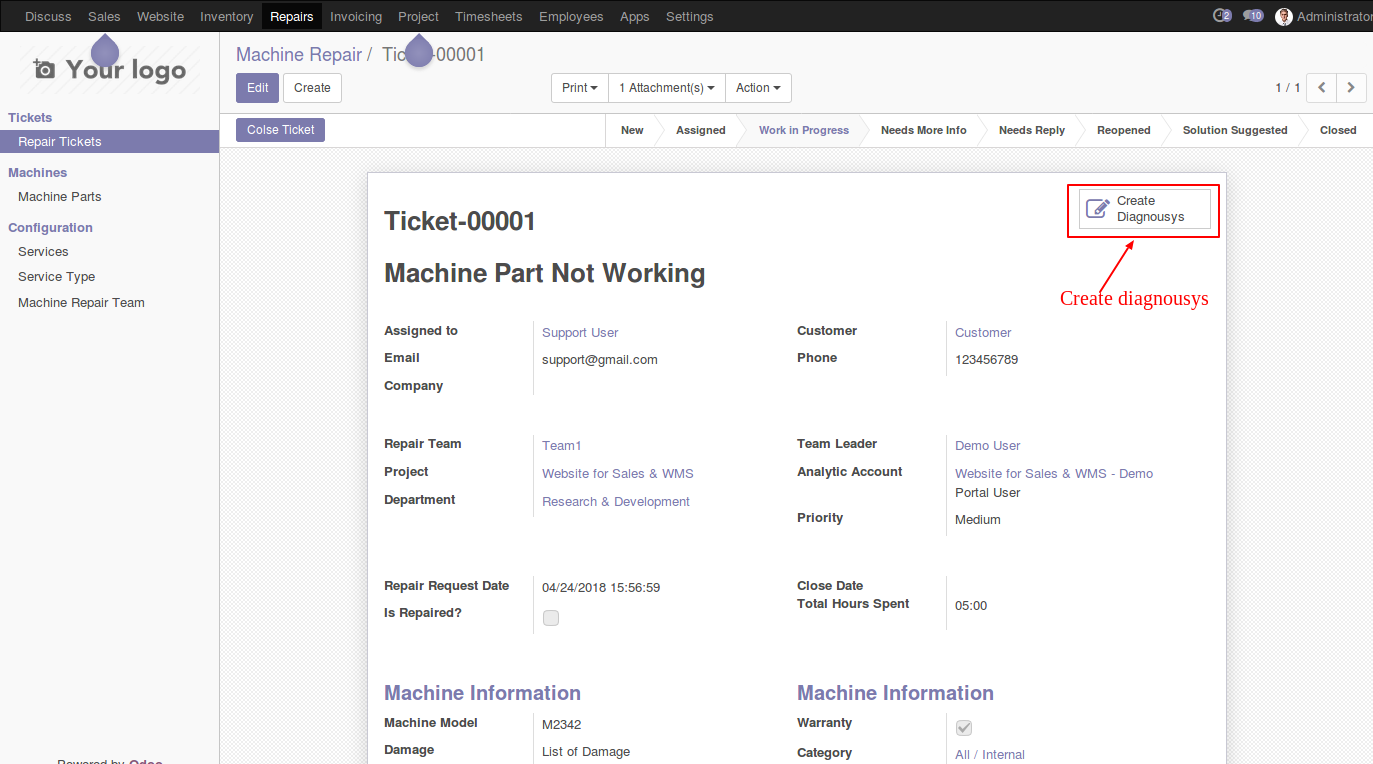Image resolution: width=1373 pixels, height=764 pixels.
Task: Go to previous record with left arrow
Action: pos(1322,88)
